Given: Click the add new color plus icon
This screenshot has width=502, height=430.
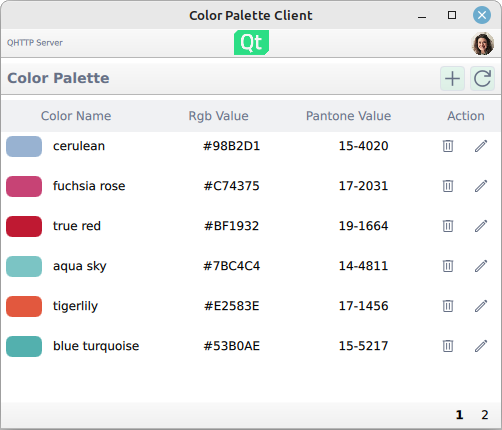Looking at the screenshot, I should 452,79.
